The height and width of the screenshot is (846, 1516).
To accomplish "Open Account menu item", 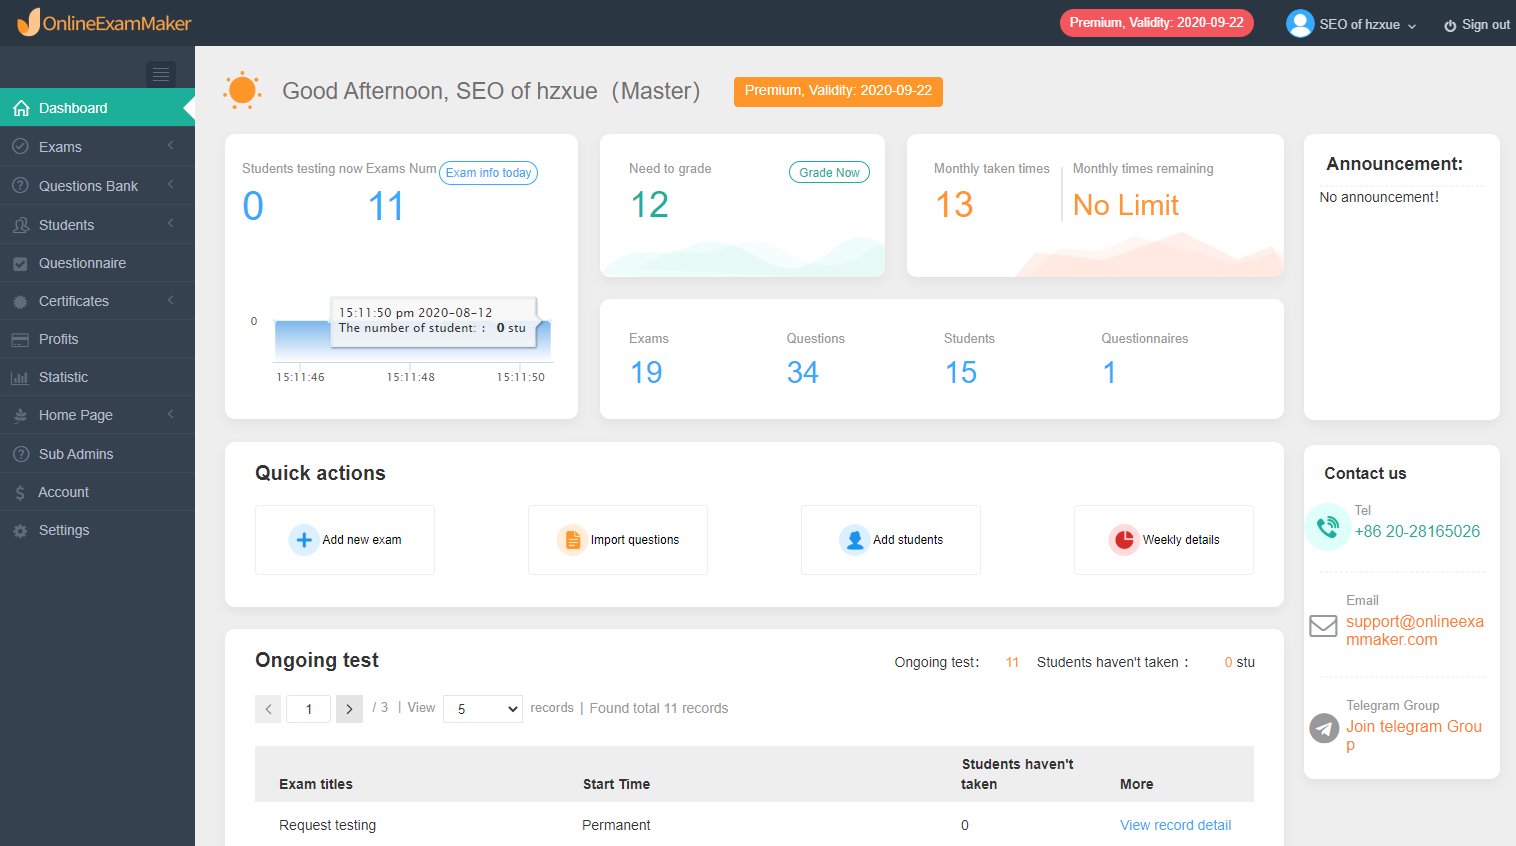I will (97, 492).
